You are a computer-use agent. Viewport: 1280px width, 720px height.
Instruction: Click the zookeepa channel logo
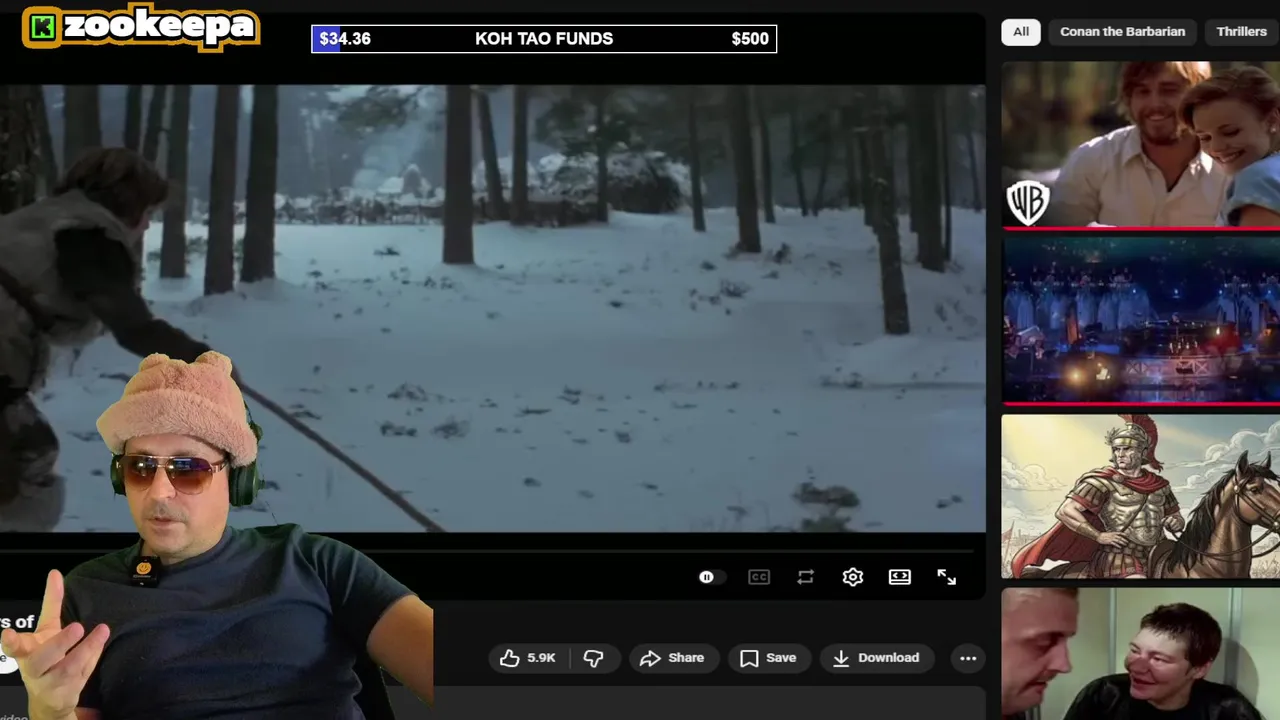click(x=140, y=27)
